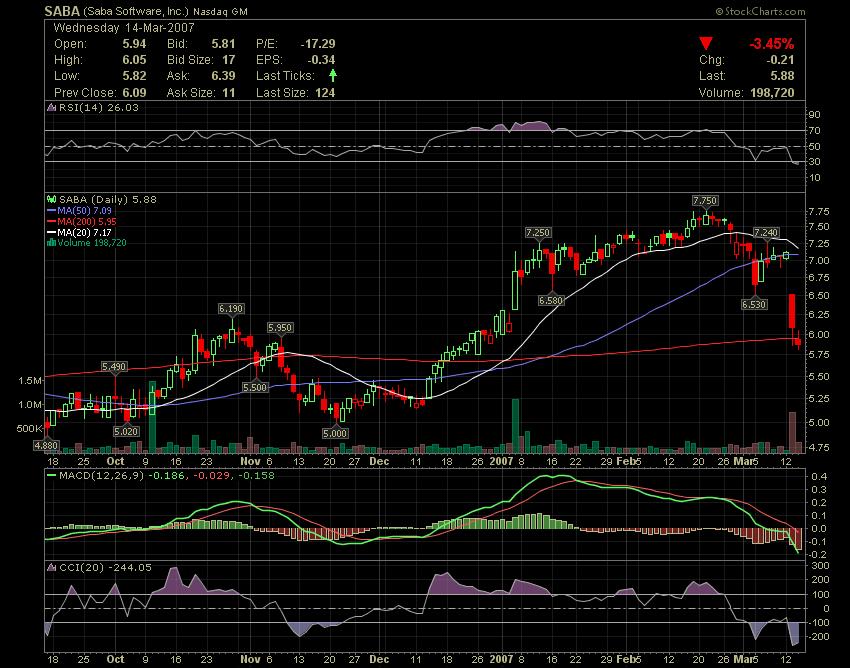Select the Low value 5.82
The height and width of the screenshot is (668, 850).
click(134, 75)
